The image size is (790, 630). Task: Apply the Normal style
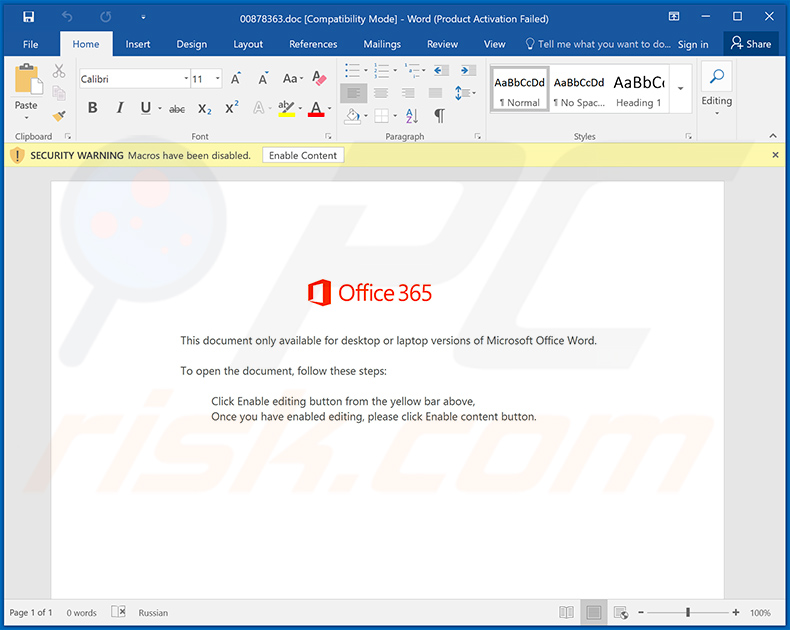pyautogui.click(x=519, y=89)
